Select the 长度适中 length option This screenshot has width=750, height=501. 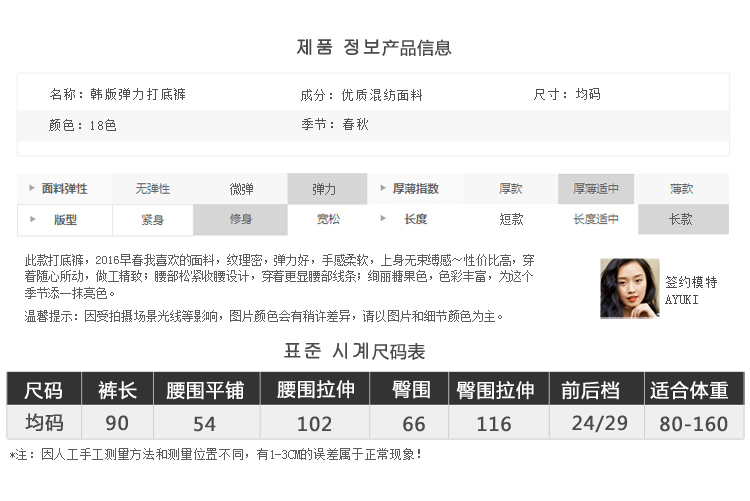coord(596,219)
